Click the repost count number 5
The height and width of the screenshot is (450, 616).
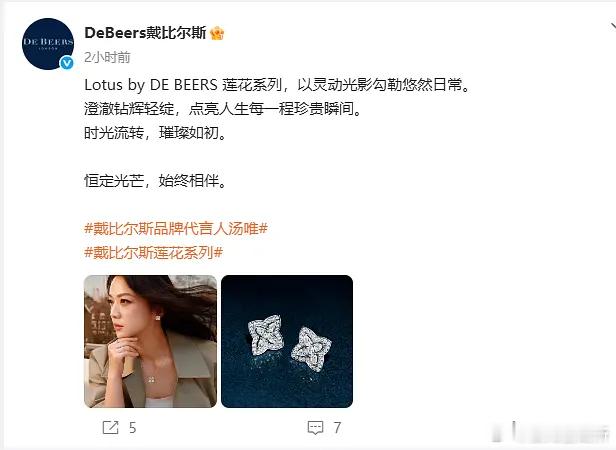click(132, 428)
